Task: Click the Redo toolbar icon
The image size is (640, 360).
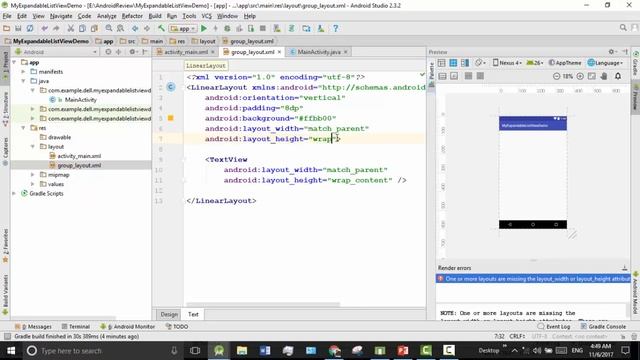Action: click(x=56, y=29)
